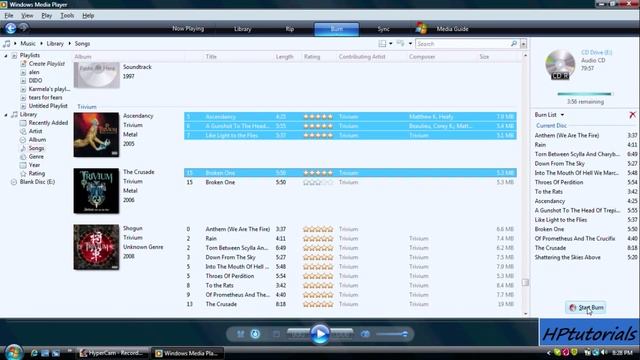
Task: Click the Back navigation arrow
Action: click(x=11, y=28)
